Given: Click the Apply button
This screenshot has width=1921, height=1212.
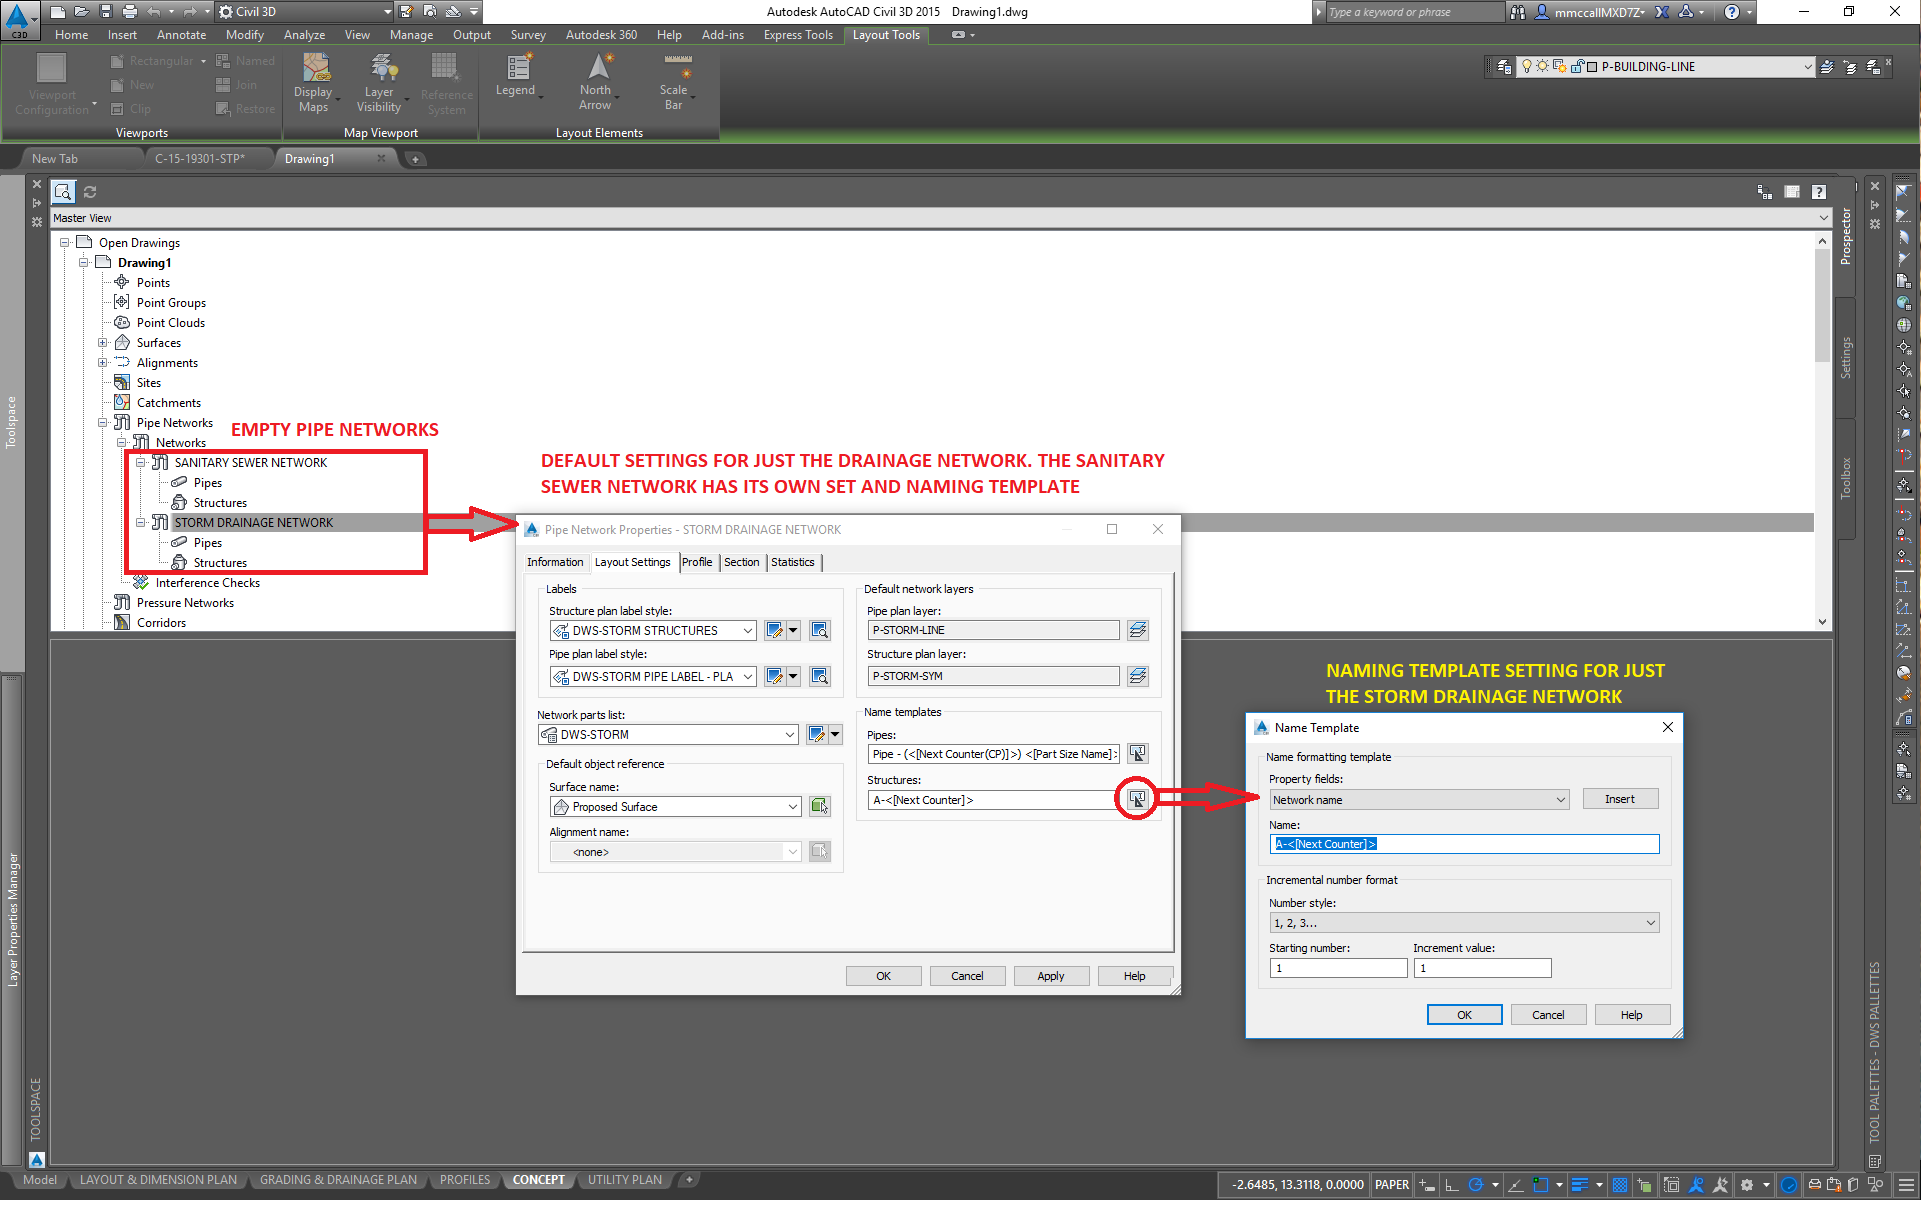Looking at the screenshot, I should pyautogui.click(x=1051, y=975).
